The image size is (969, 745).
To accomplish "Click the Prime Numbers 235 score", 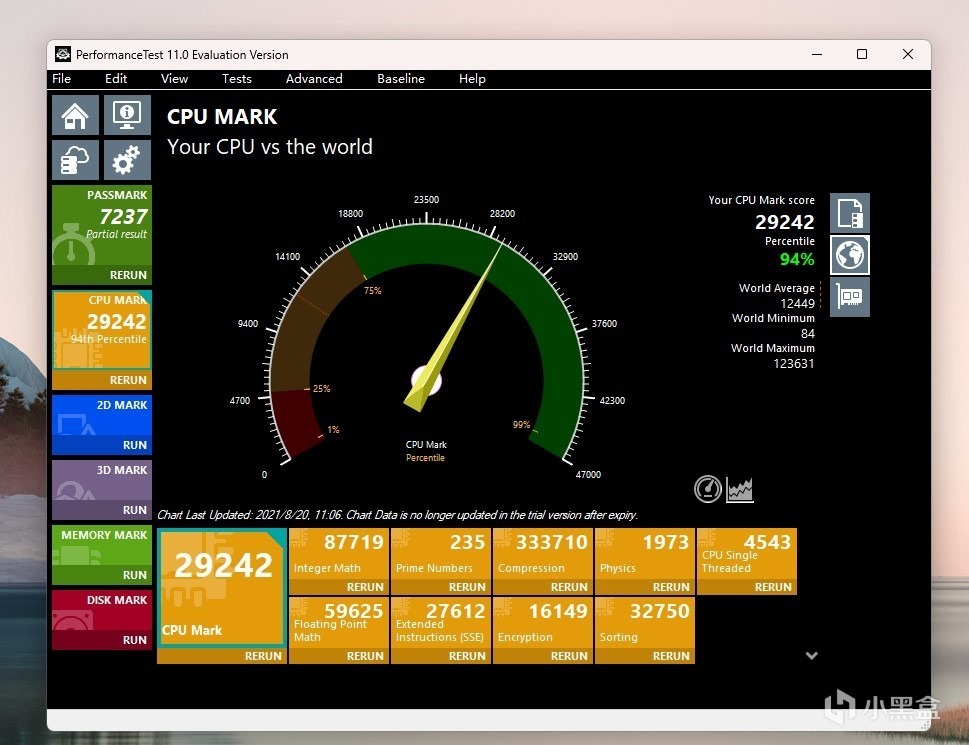I will [x=468, y=542].
